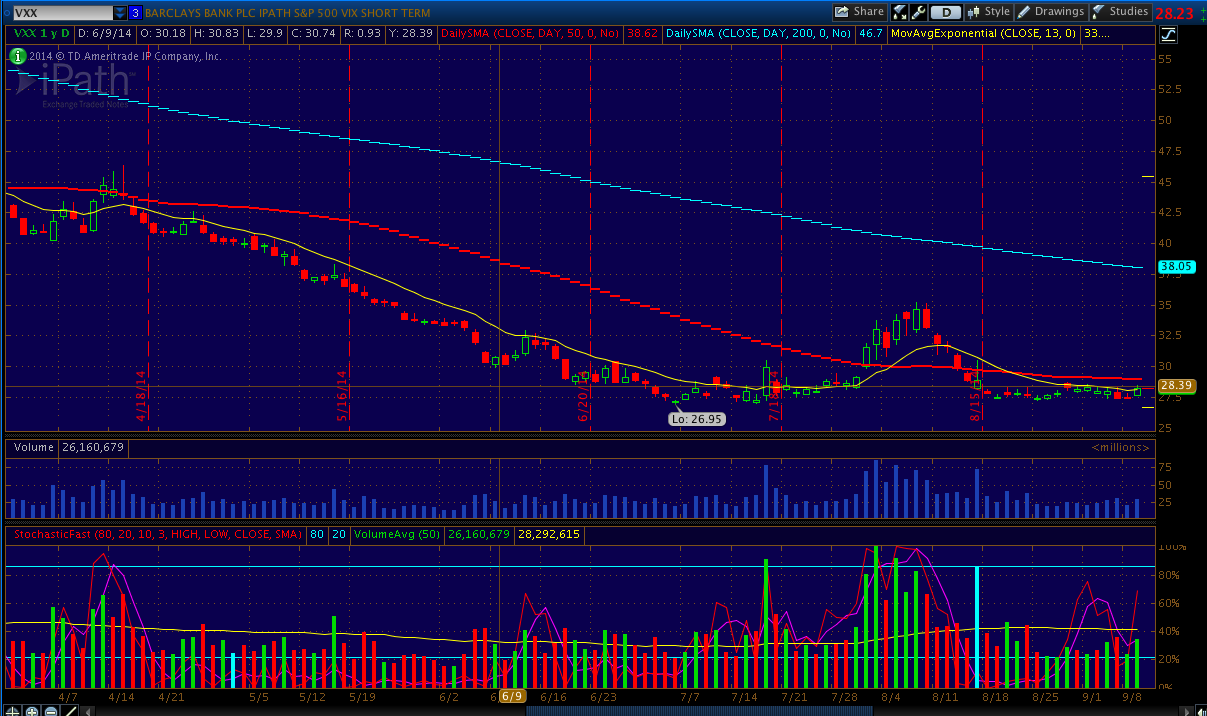Click the left scroll arrow on time axis
Viewport: 1207px width, 716px height.
tap(90, 710)
